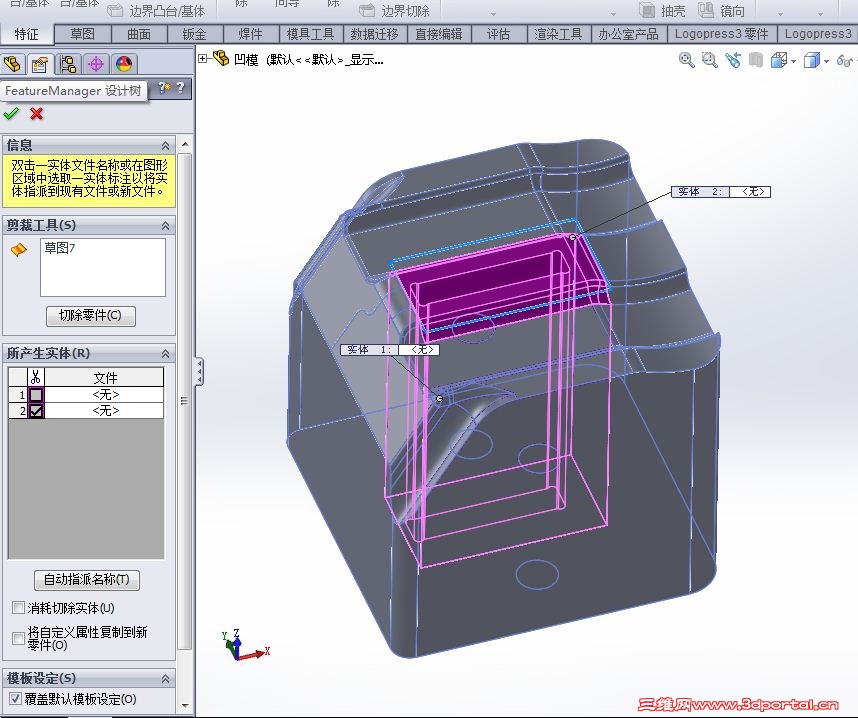858x718 pixels.
Task: Check the cut box for body row 1
Action: click(x=36, y=395)
